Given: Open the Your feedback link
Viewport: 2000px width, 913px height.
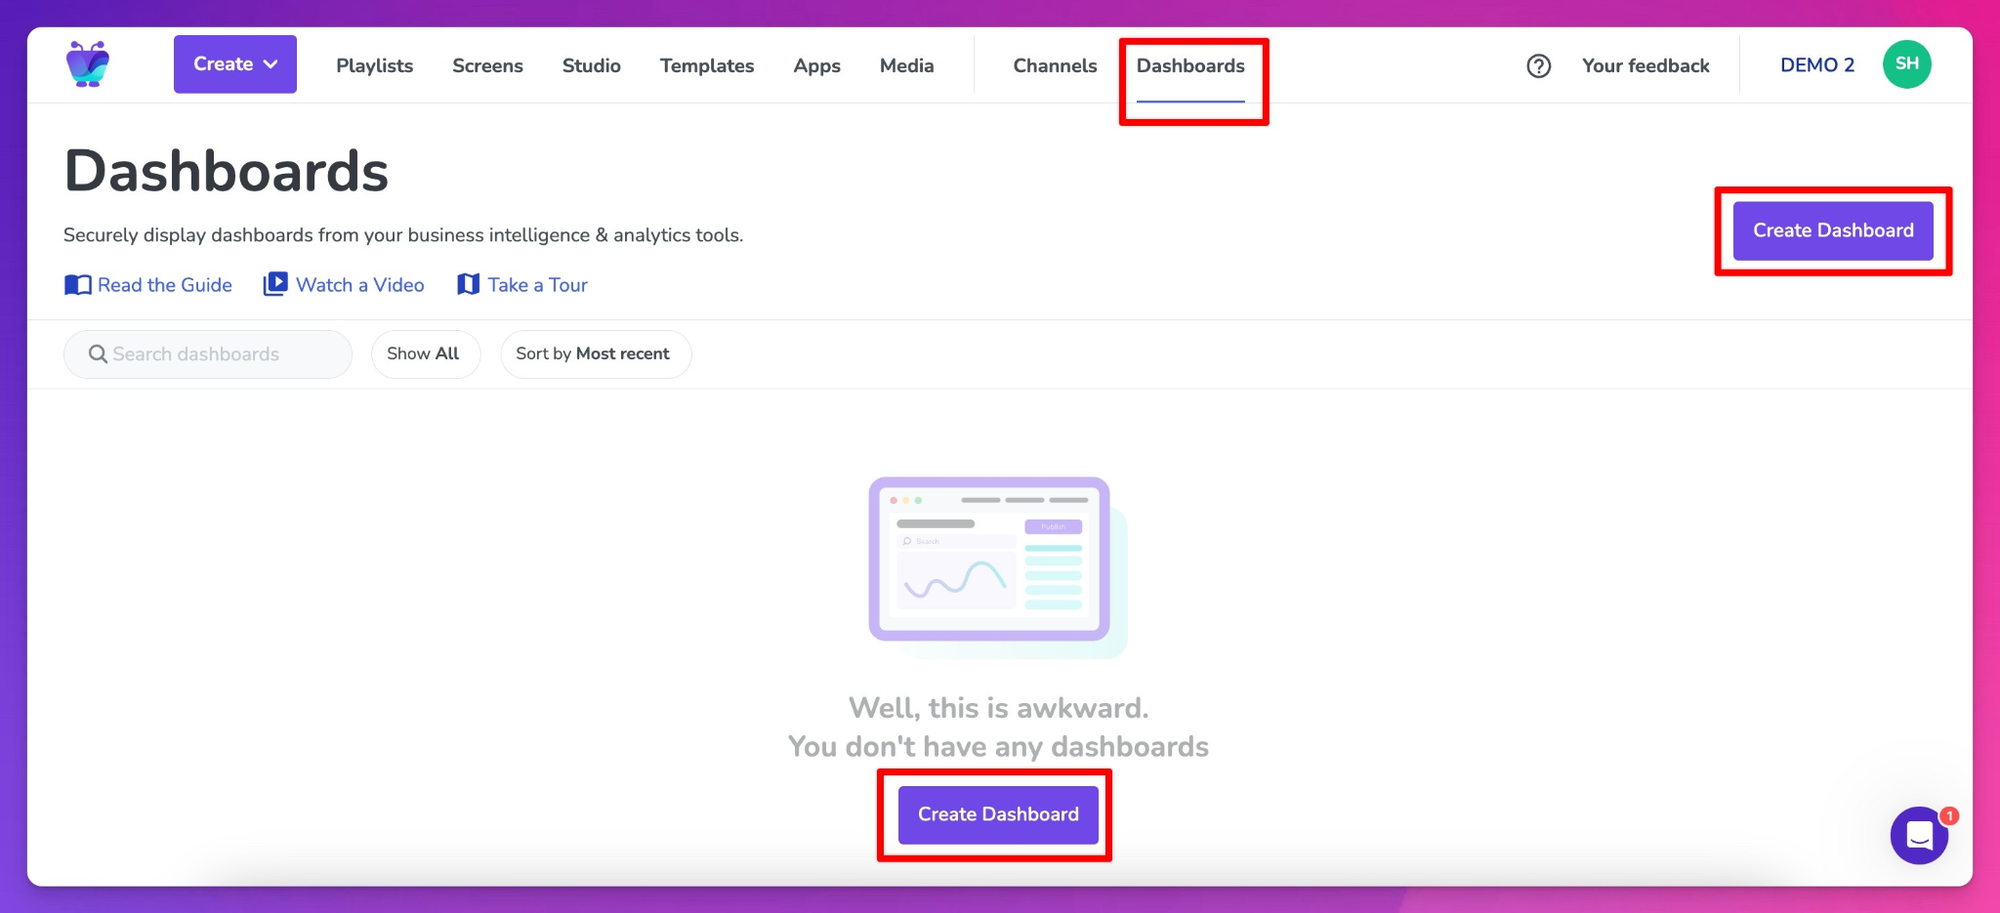Looking at the screenshot, I should click(x=1645, y=66).
